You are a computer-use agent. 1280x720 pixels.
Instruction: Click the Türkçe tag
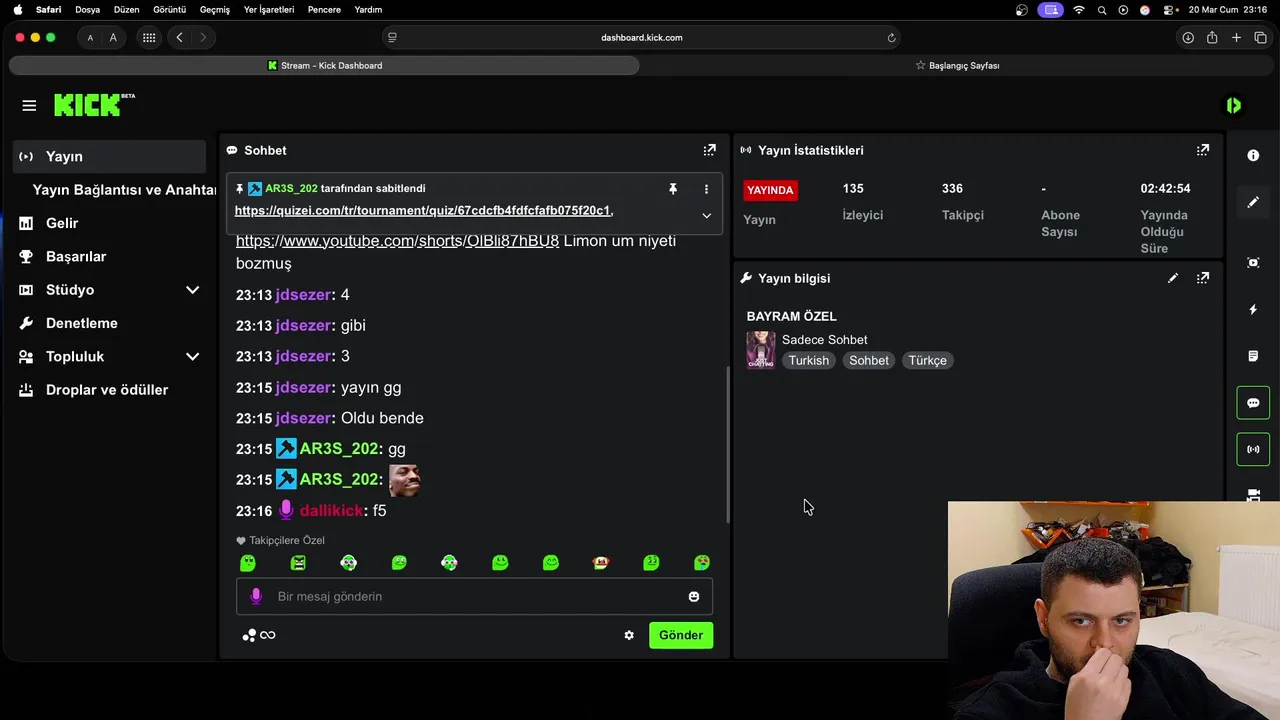tap(927, 360)
